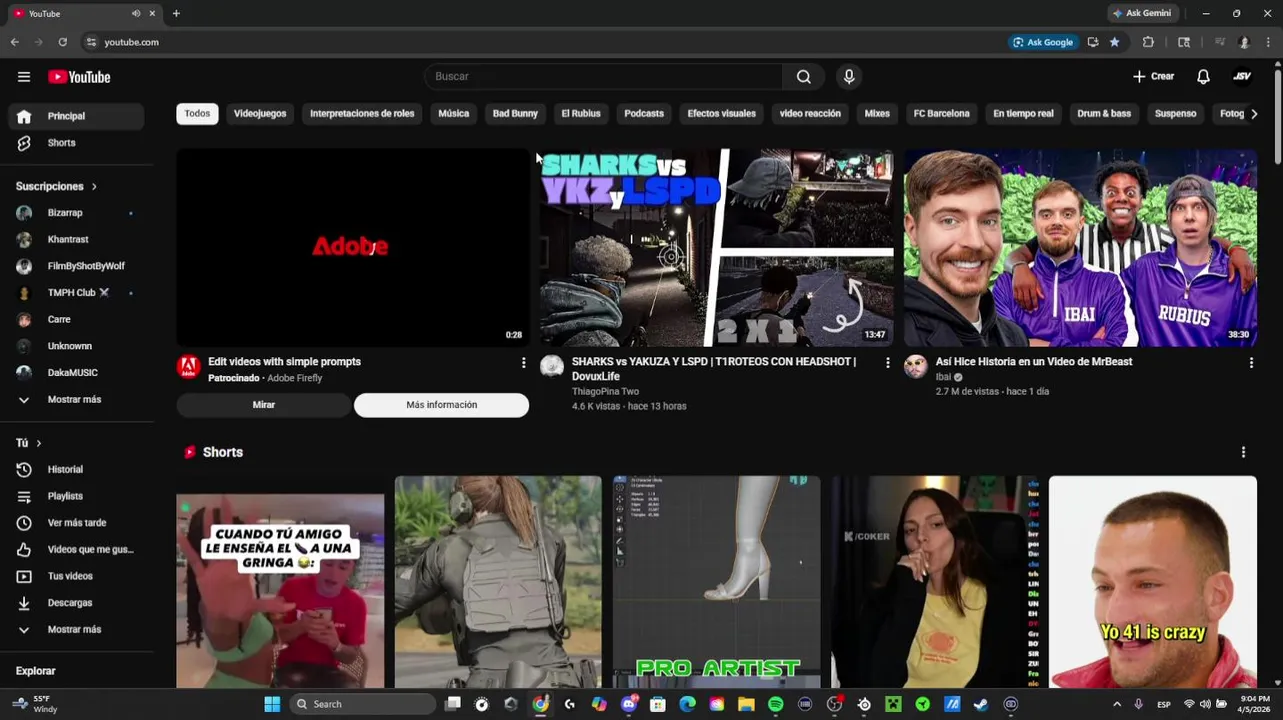Screen dimensions: 1283x720
Task: Click the Mirar button on the ad
Action: (264, 405)
